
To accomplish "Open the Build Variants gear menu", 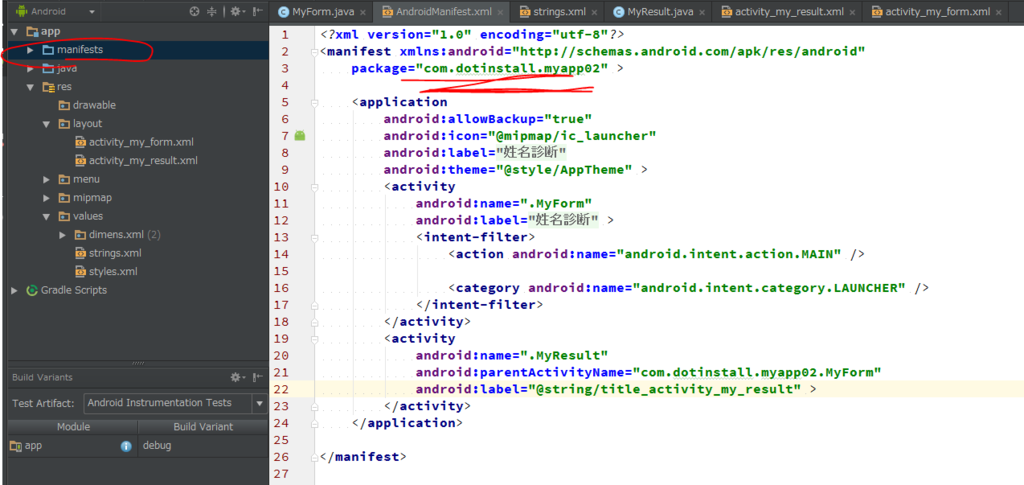I will pyautogui.click(x=237, y=377).
